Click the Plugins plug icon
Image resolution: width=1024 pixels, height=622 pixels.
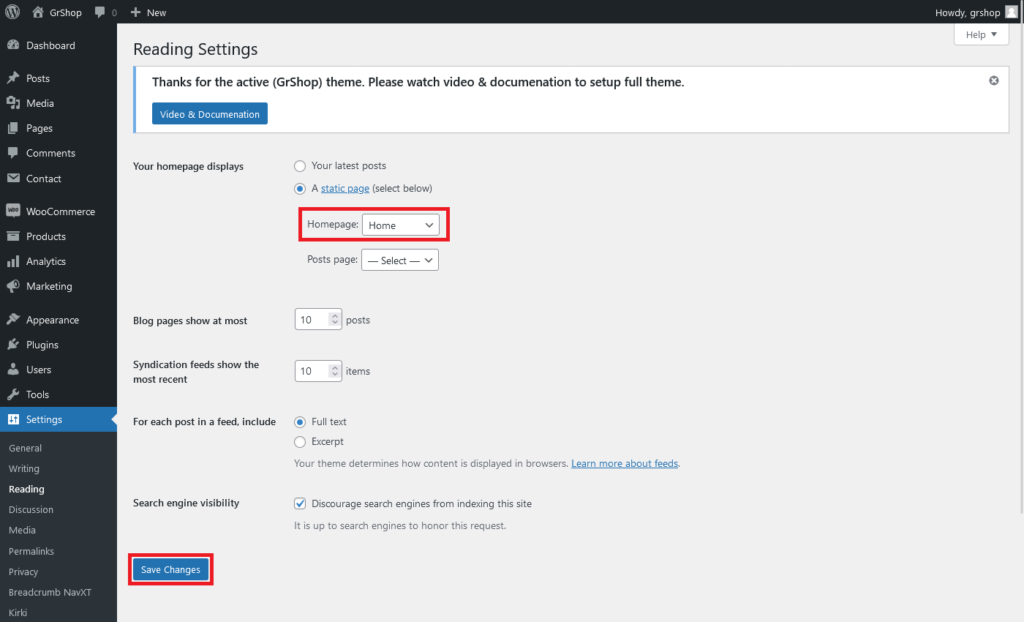coord(13,345)
